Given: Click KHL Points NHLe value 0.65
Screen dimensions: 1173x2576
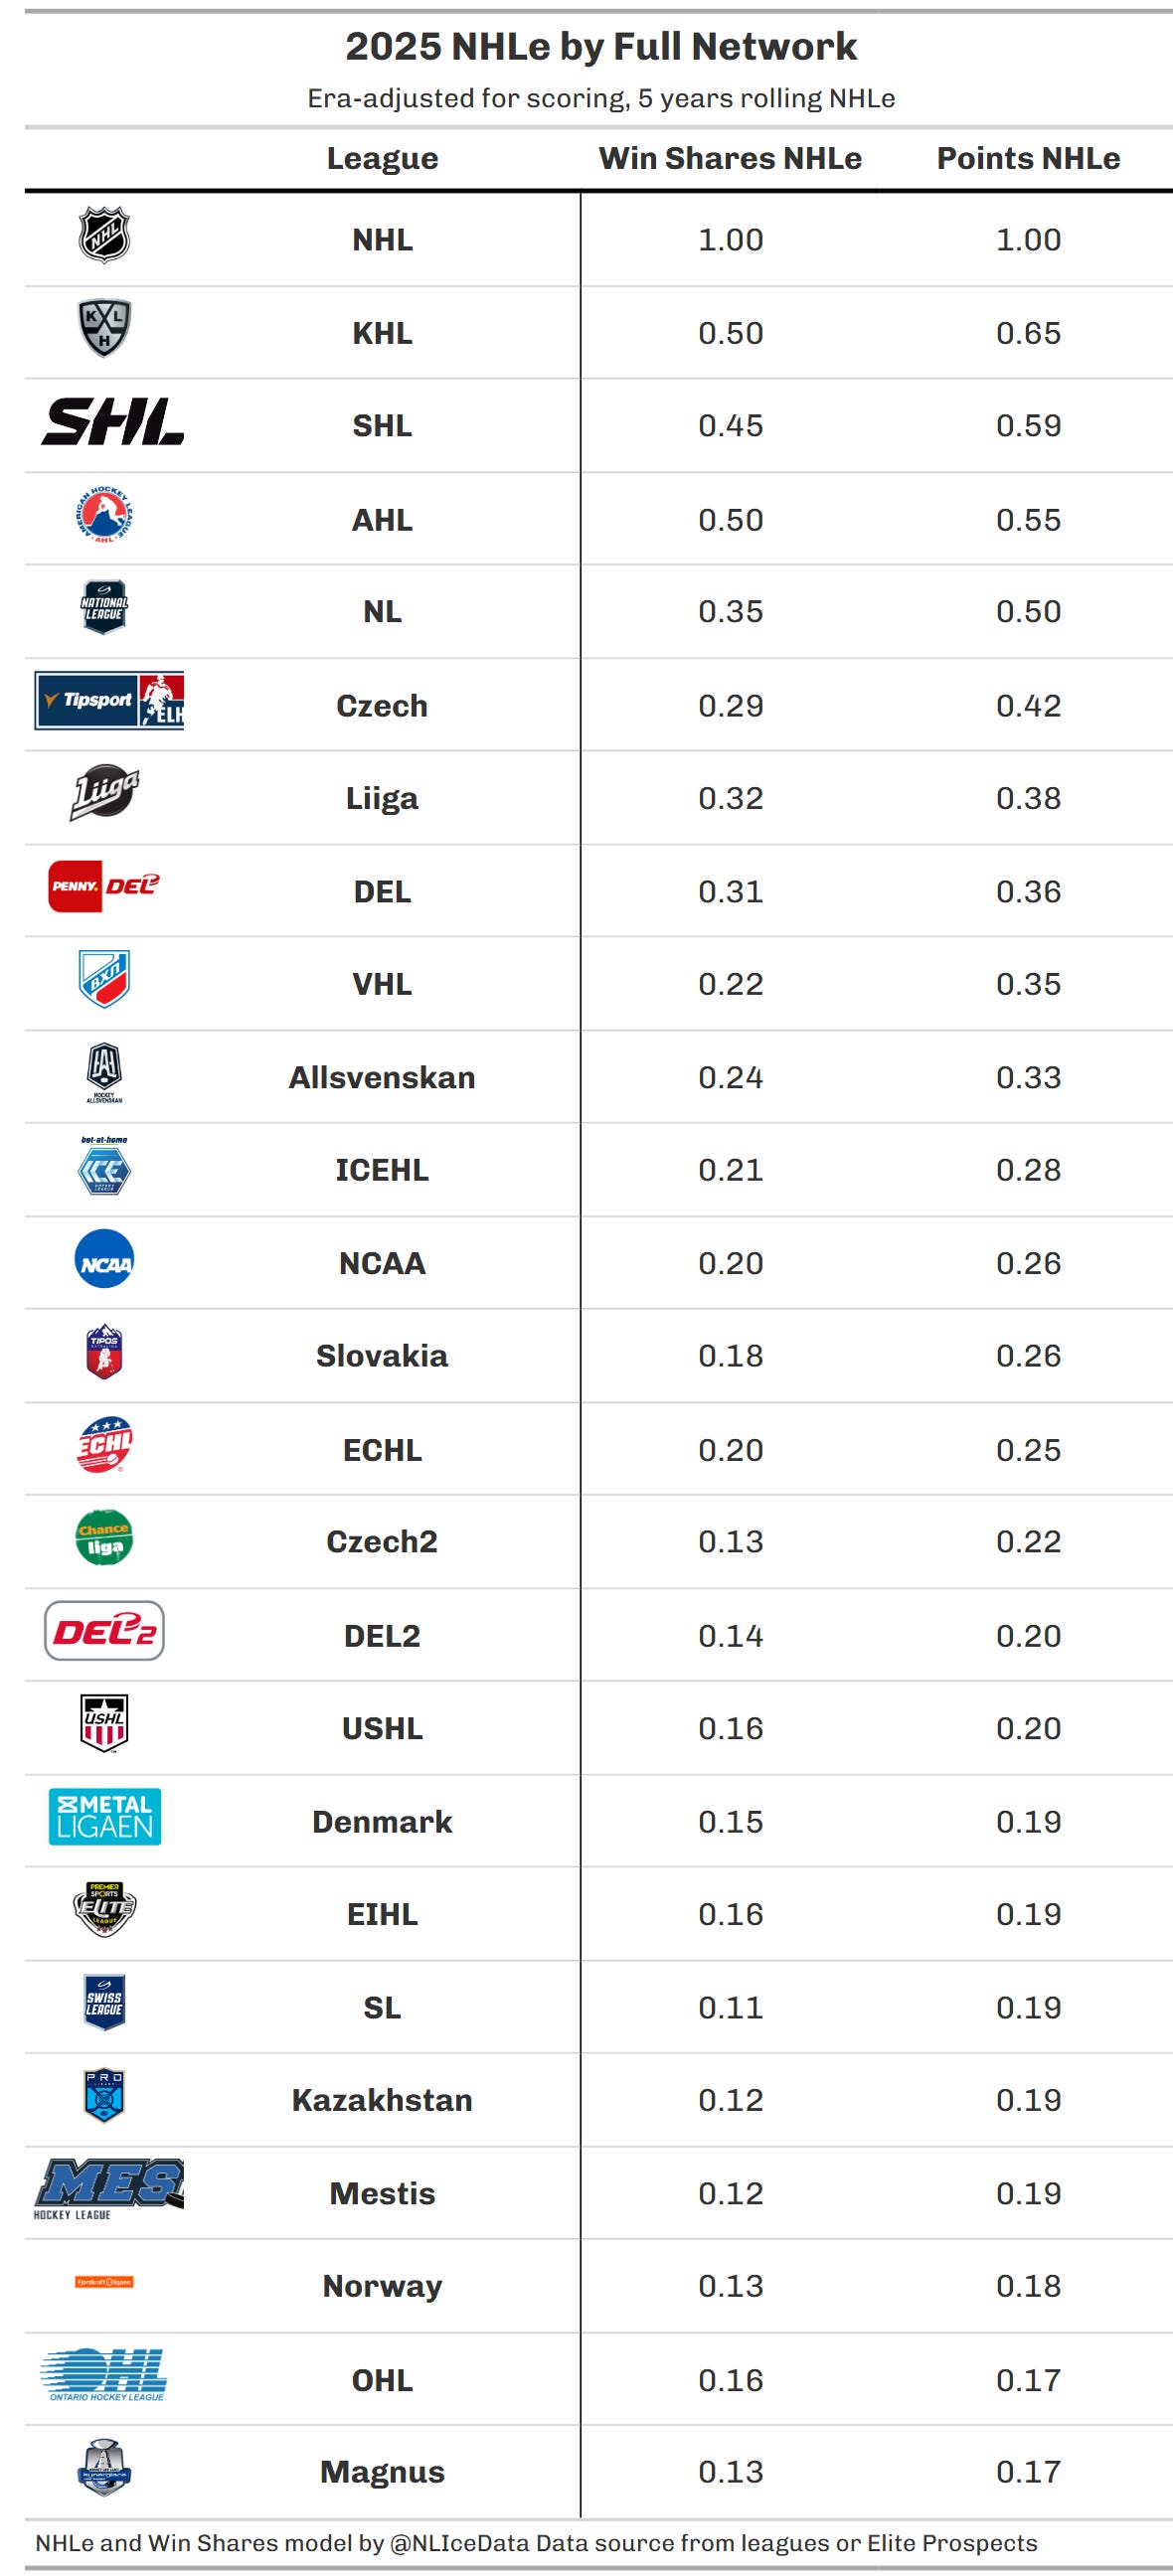Looking at the screenshot, I should click(1028, 333).
